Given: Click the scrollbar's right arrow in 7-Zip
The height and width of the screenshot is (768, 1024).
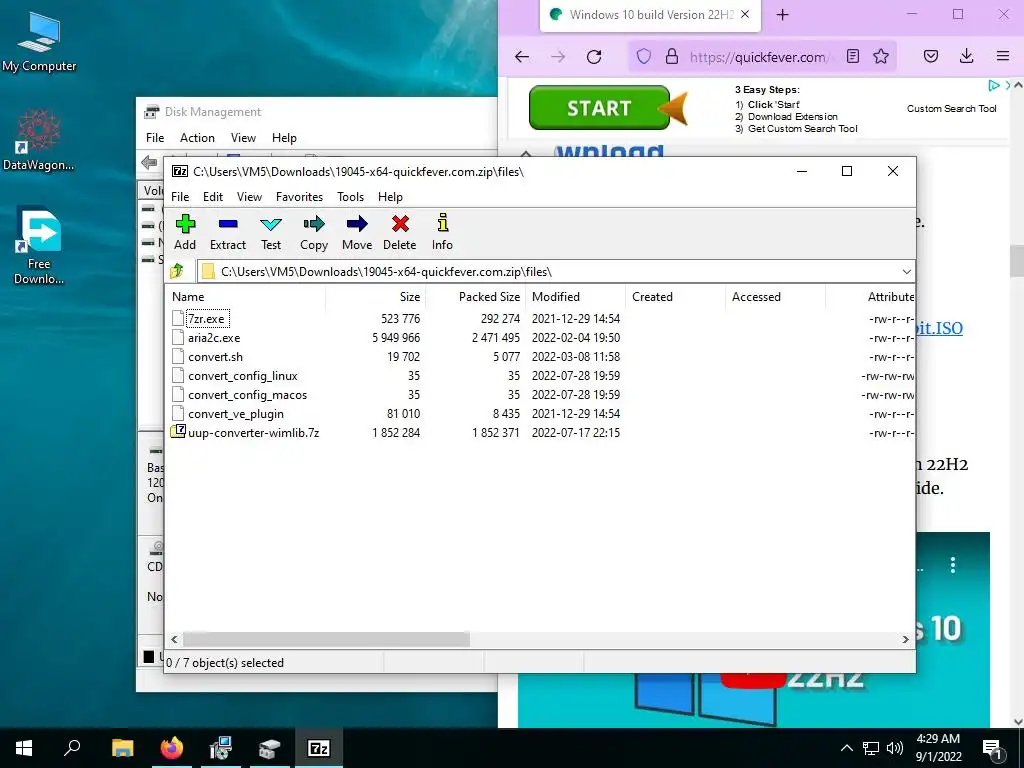Looking at the screenshot, I should [x=905, y=639].
